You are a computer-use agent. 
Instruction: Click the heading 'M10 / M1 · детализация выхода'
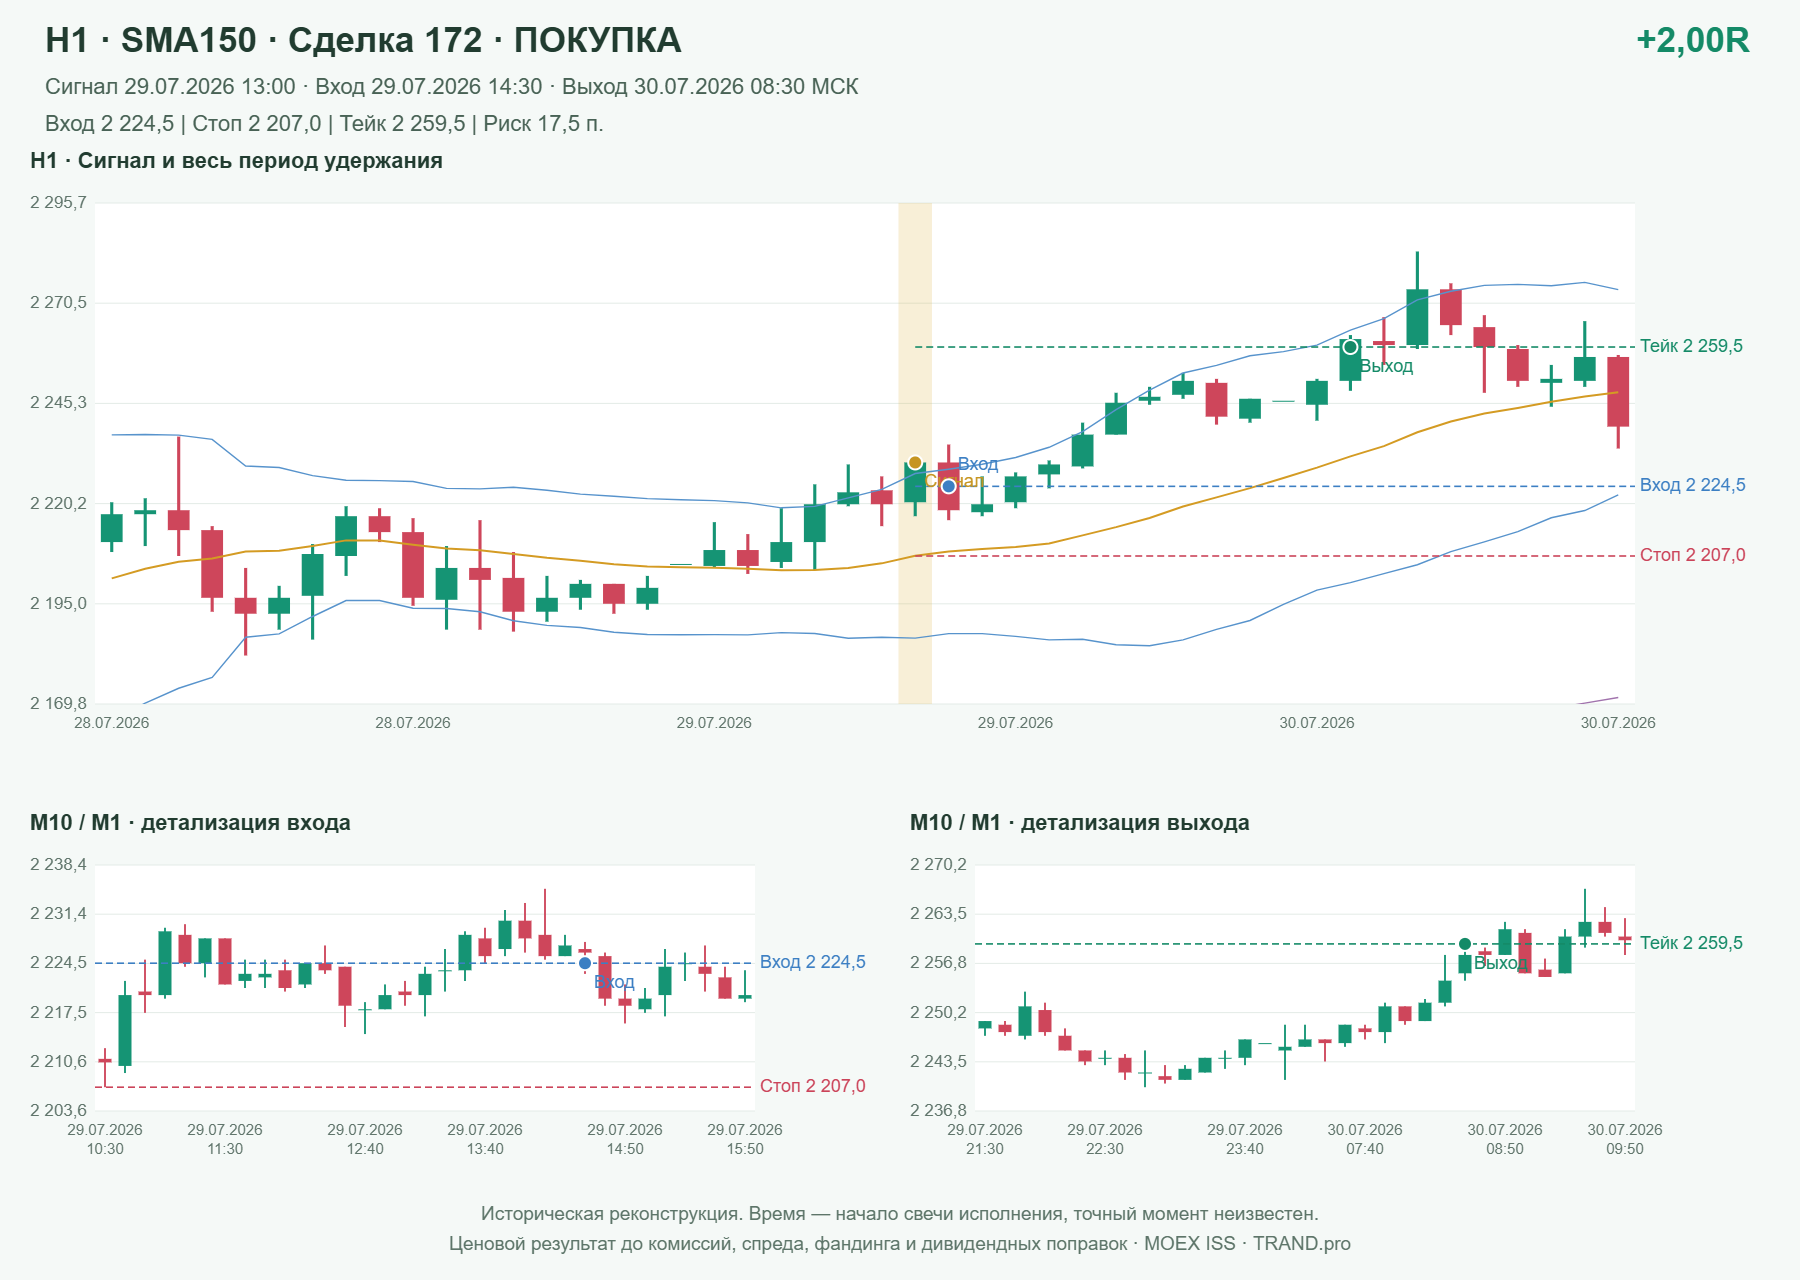click(x=1080, y=823)
